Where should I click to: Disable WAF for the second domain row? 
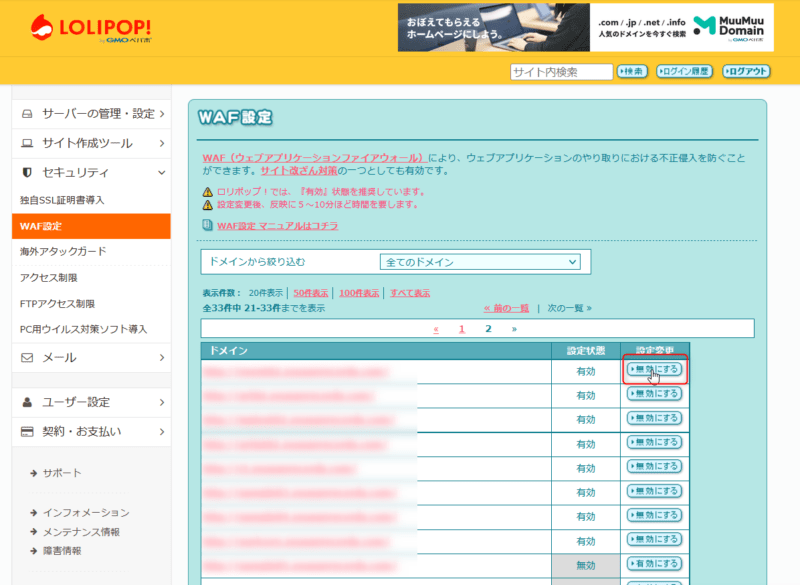click(654, 394)
